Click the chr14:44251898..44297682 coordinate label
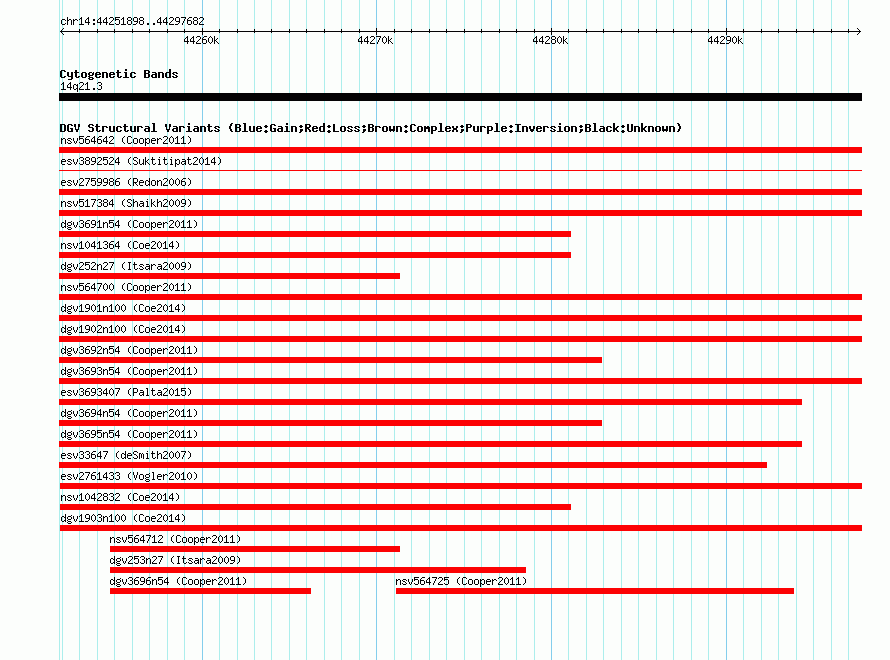890x660 pixels. (x=132, y=21)
